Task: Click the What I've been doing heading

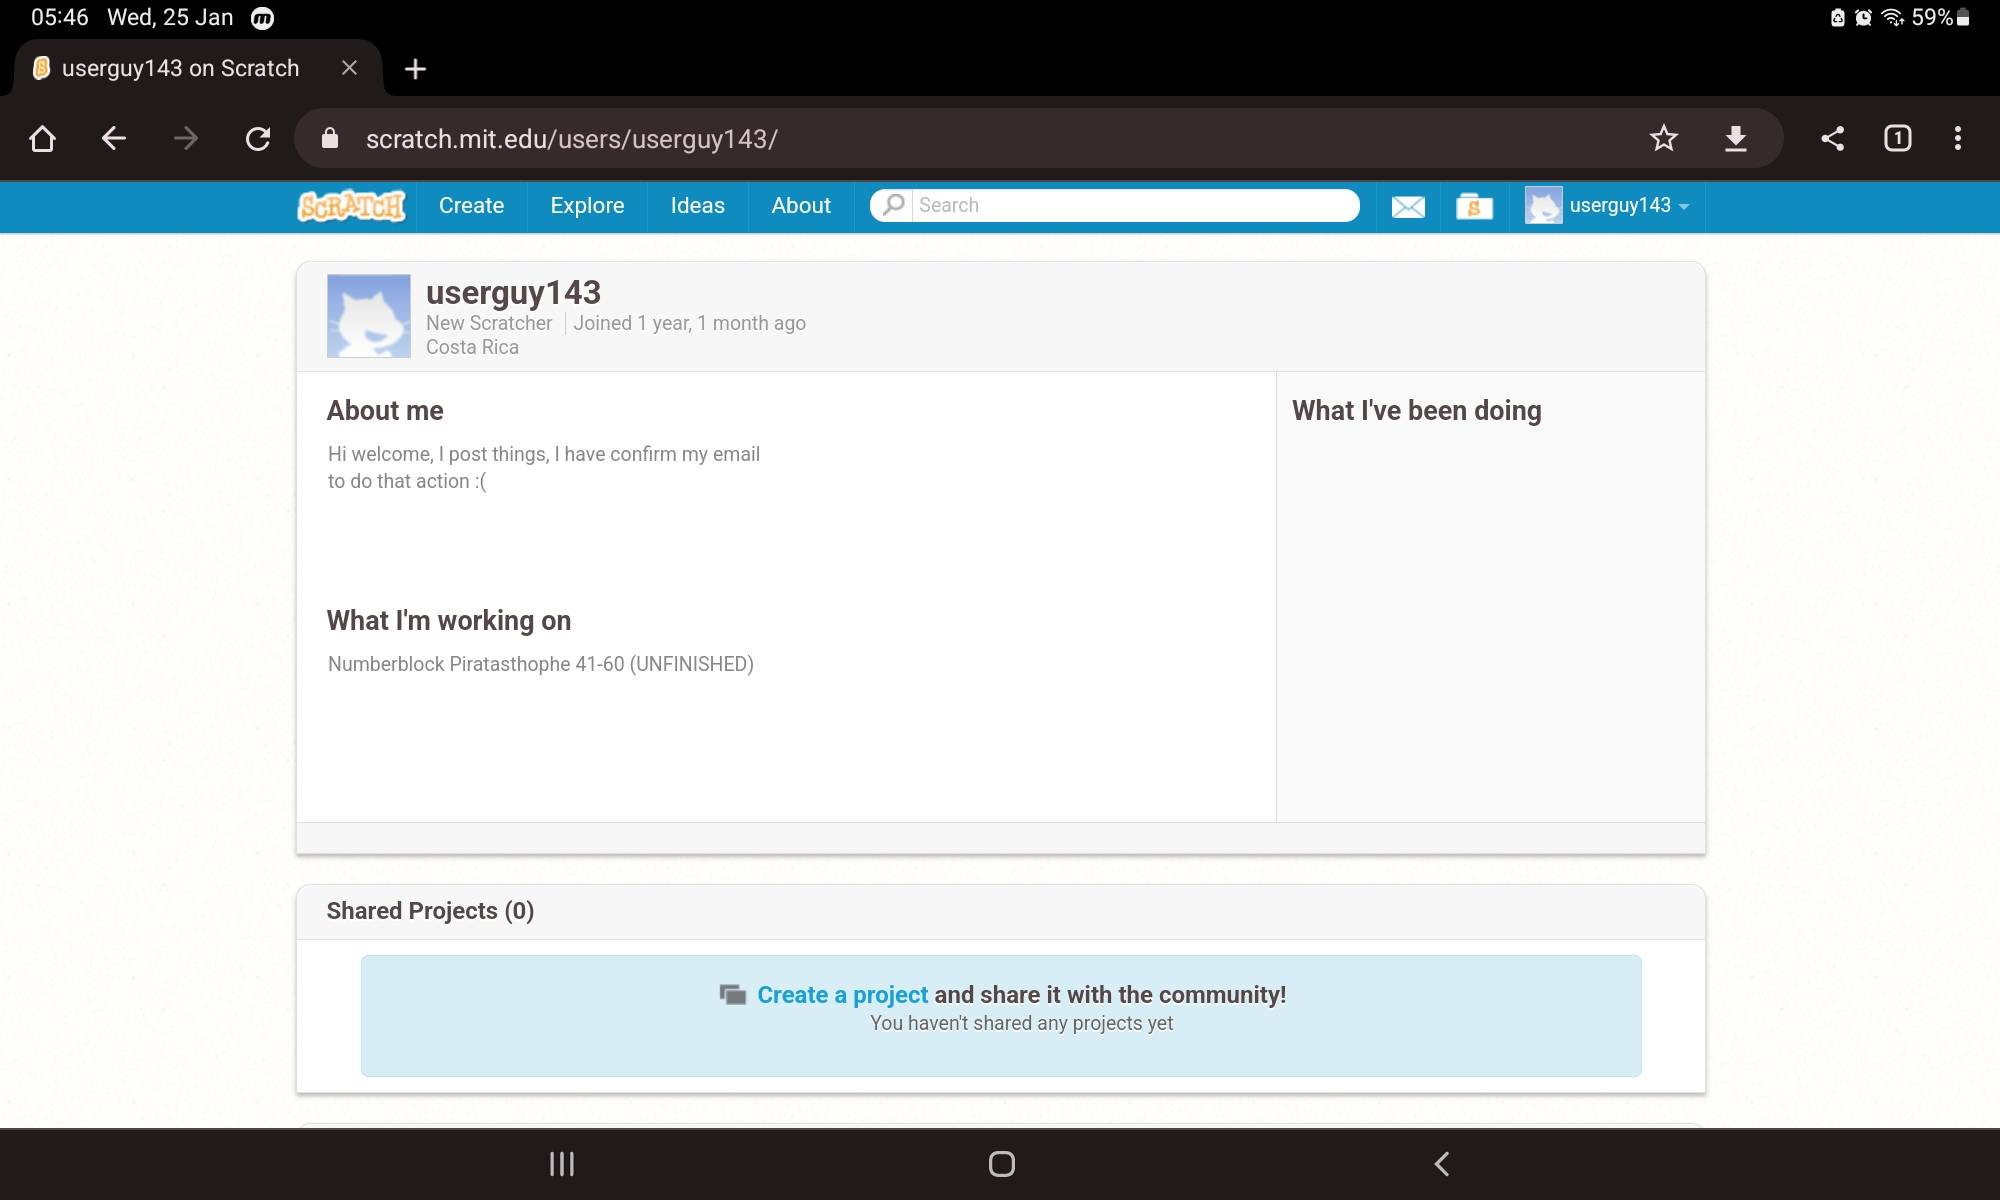Action: [x=1416, y=411]
